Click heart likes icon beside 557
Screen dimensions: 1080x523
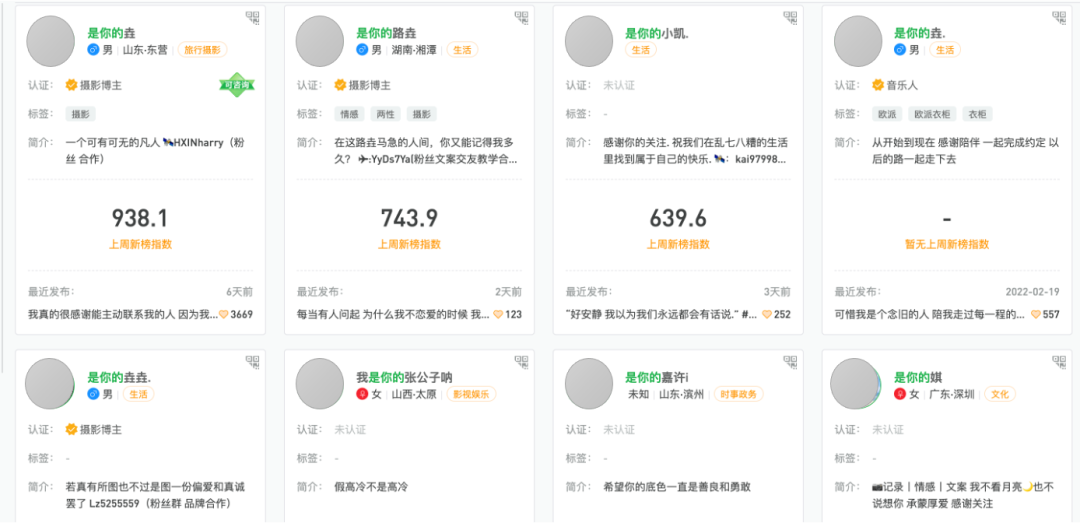1035,314
